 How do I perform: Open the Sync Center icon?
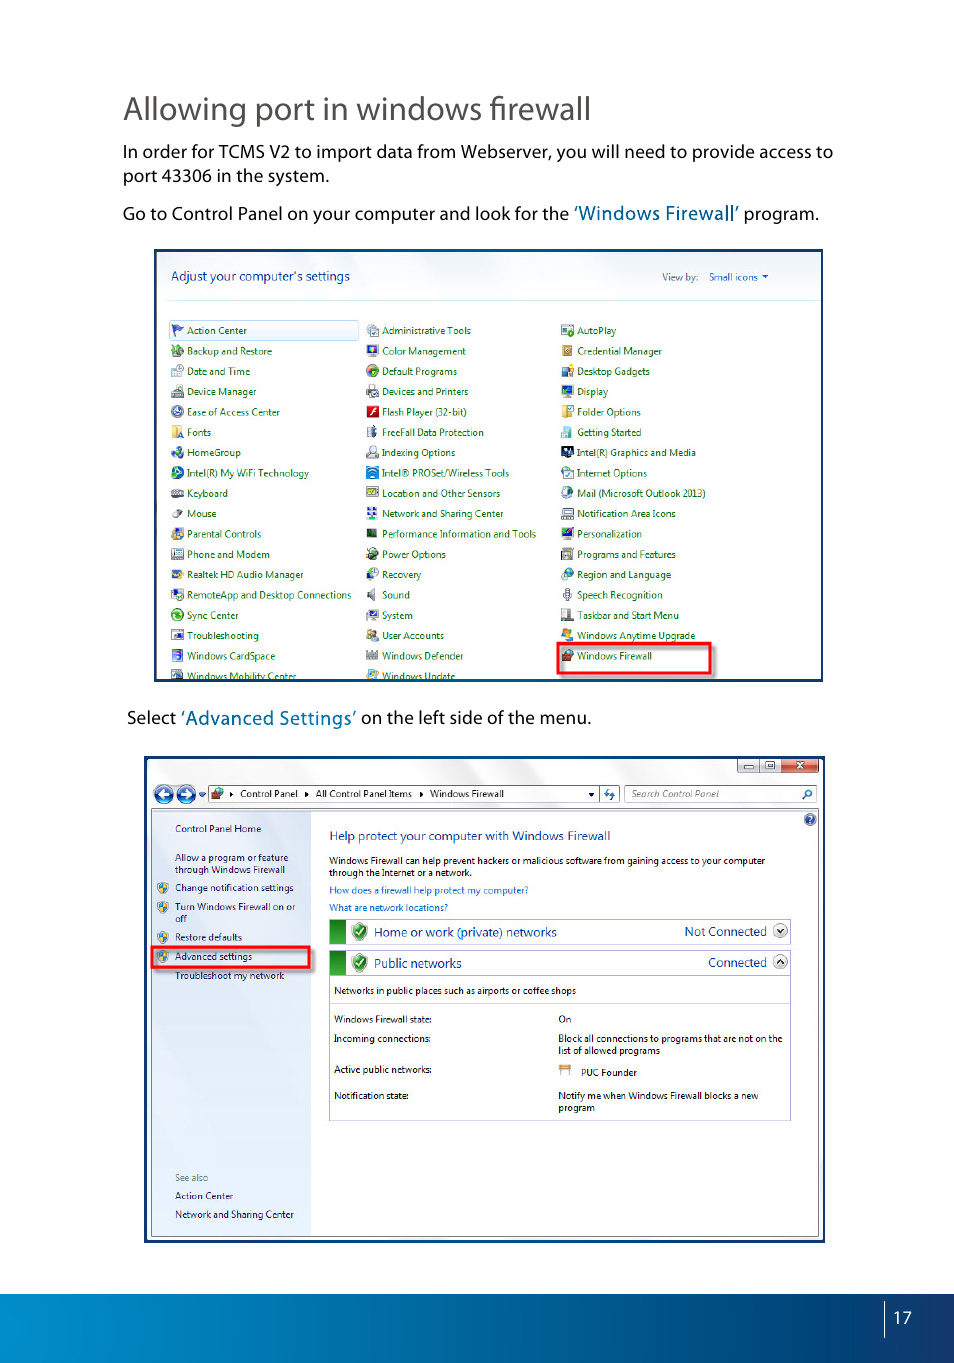[x=177, y=615]
